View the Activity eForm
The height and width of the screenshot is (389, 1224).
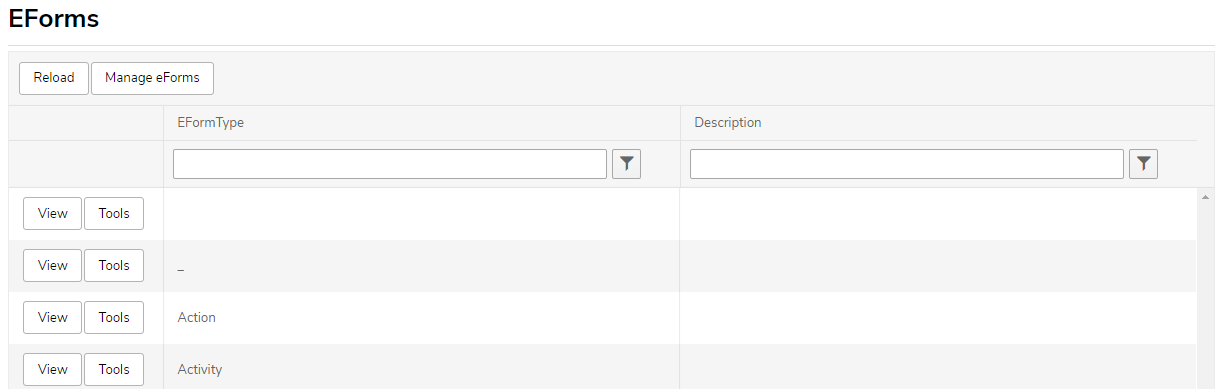tap(52, 370)
